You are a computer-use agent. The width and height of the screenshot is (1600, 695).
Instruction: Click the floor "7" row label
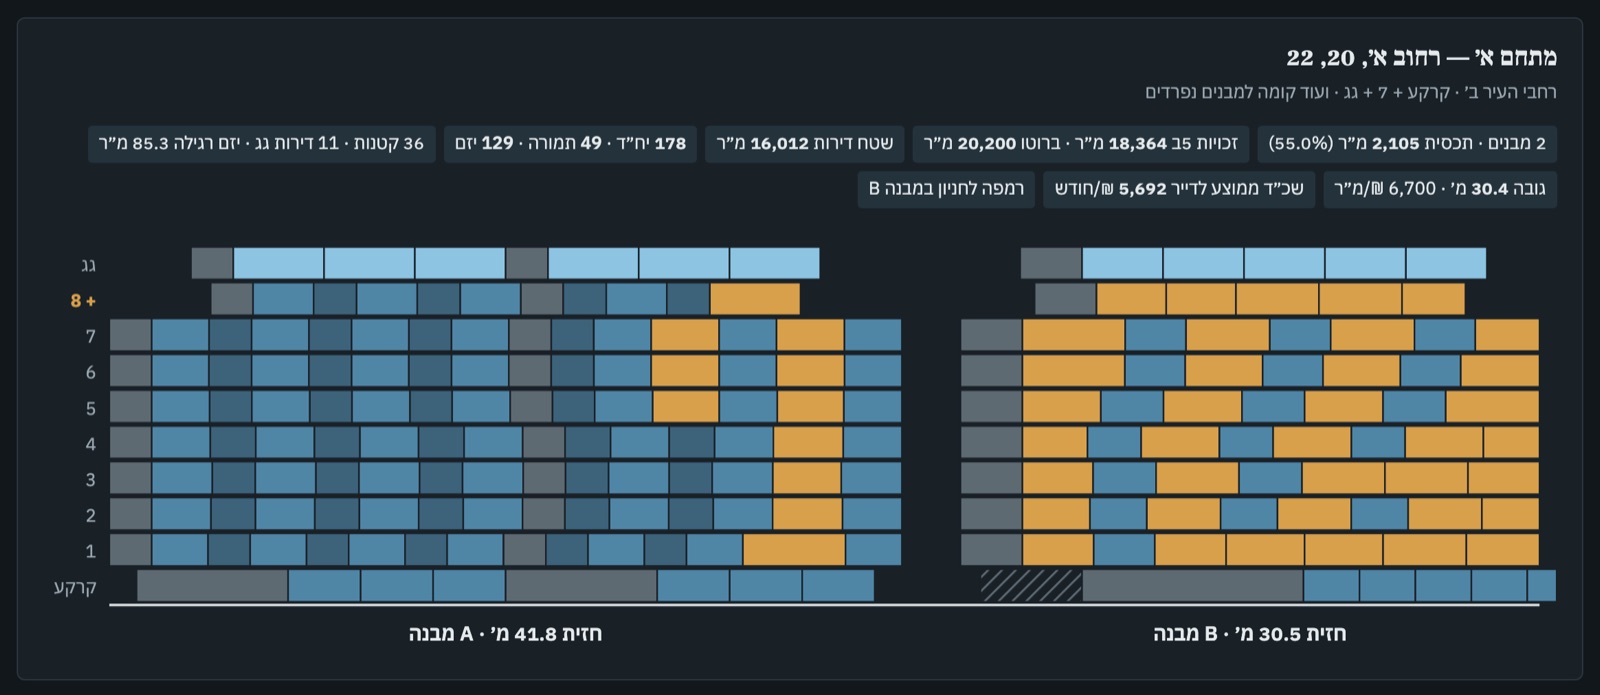(x=91, y=336)
